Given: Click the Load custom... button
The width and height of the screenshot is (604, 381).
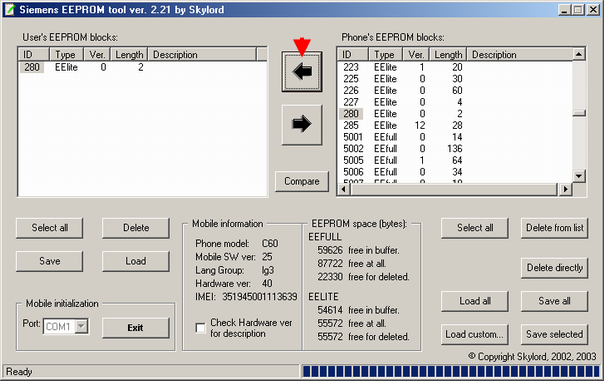Looking at the screenshot, I should 475,334.
